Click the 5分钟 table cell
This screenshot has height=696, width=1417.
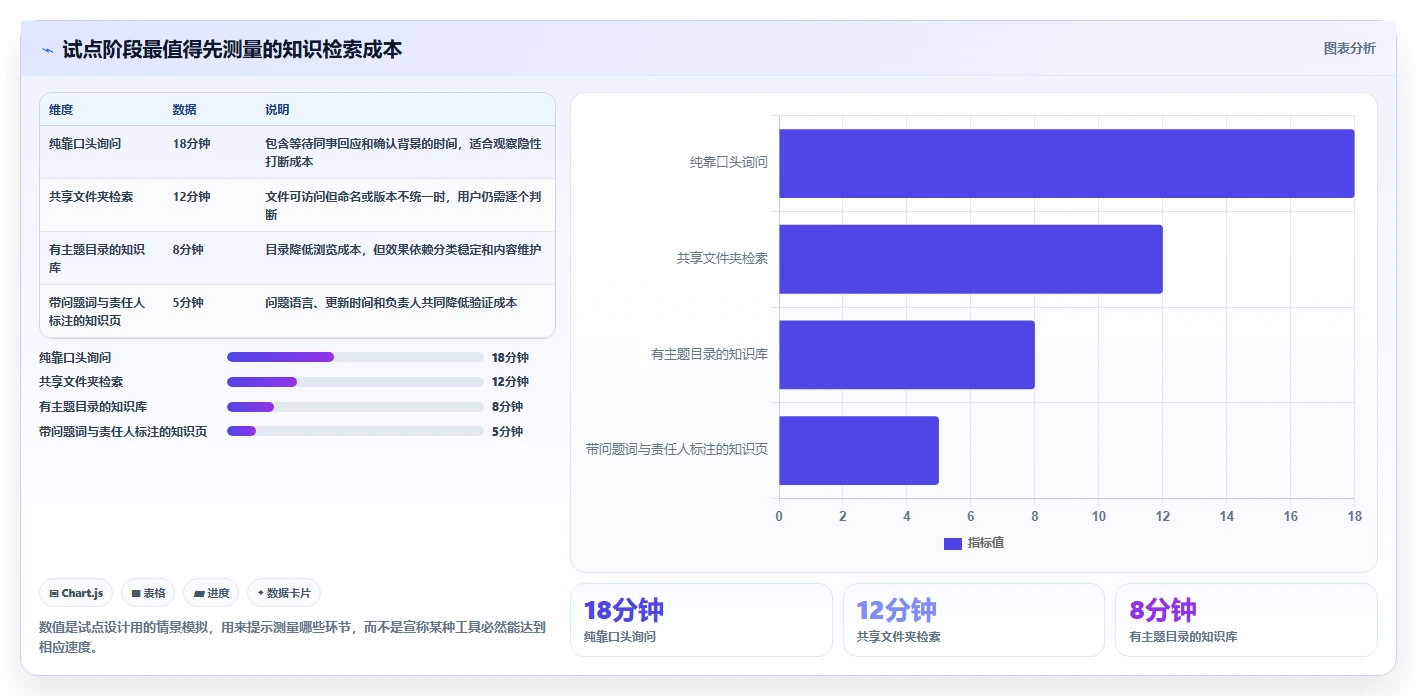pyautogui.click(x=209, y=311)
